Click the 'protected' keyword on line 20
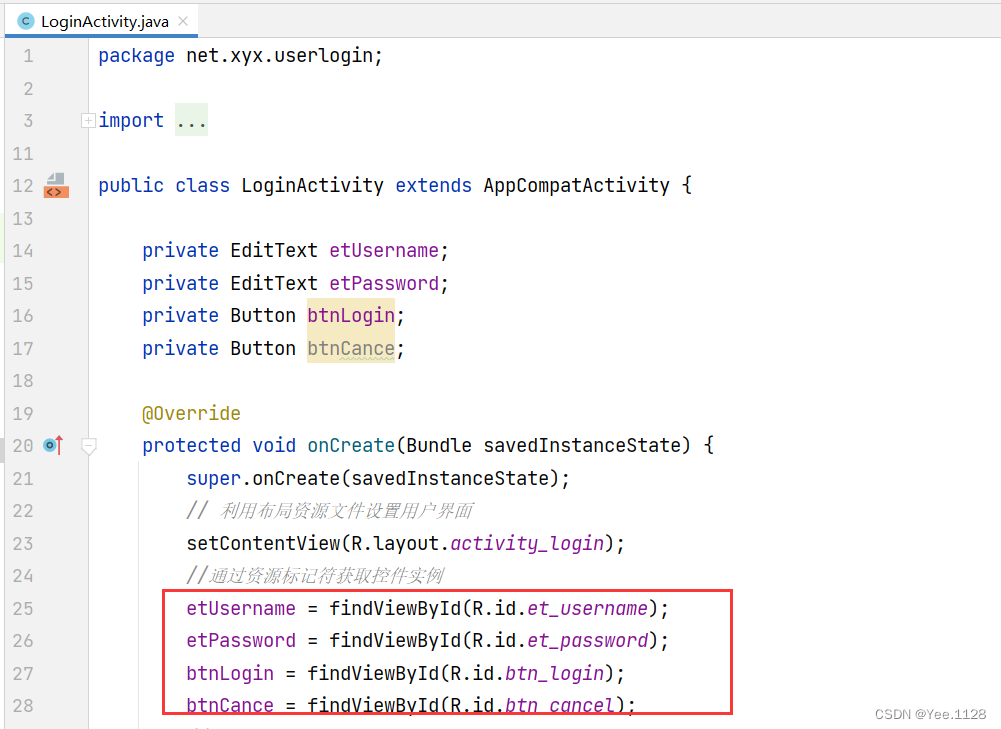The height and width of the screenshot is (729, 1001). pos(192,445)
